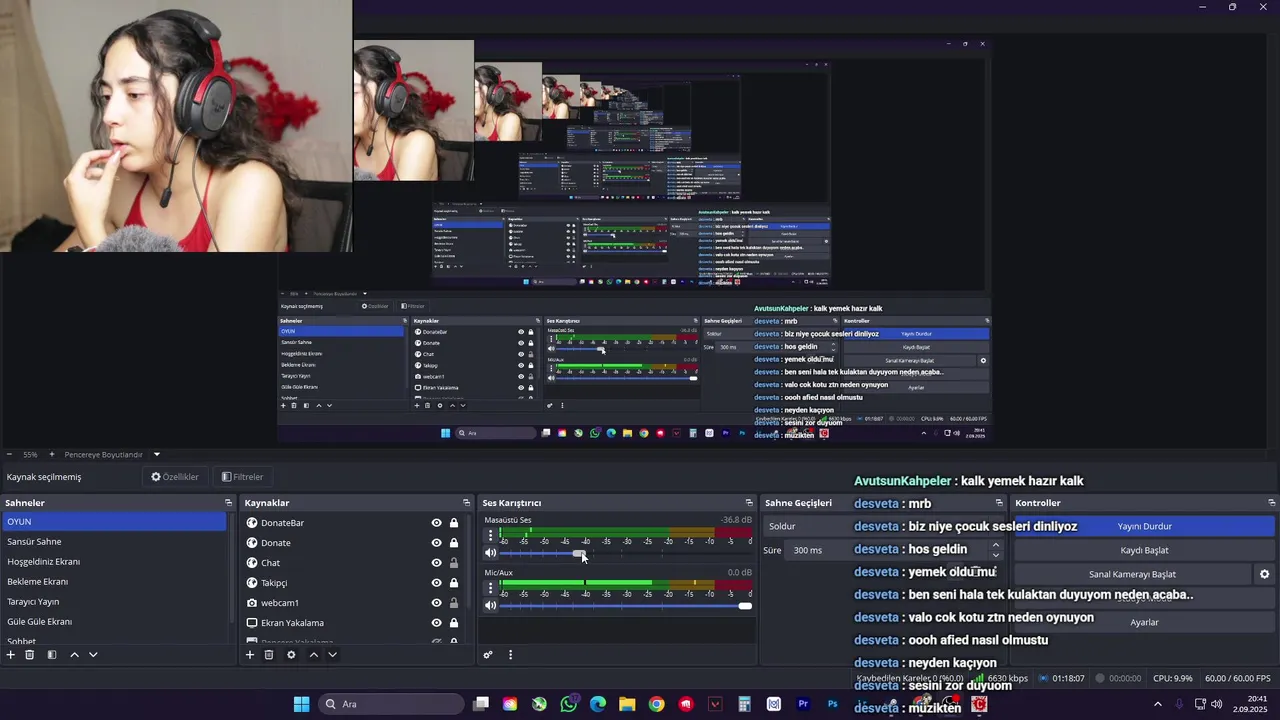Viewport: 1280px width, 720px height.
Task: Start recording with Kaydı Başlat
Action: [x=1144, y=550]
